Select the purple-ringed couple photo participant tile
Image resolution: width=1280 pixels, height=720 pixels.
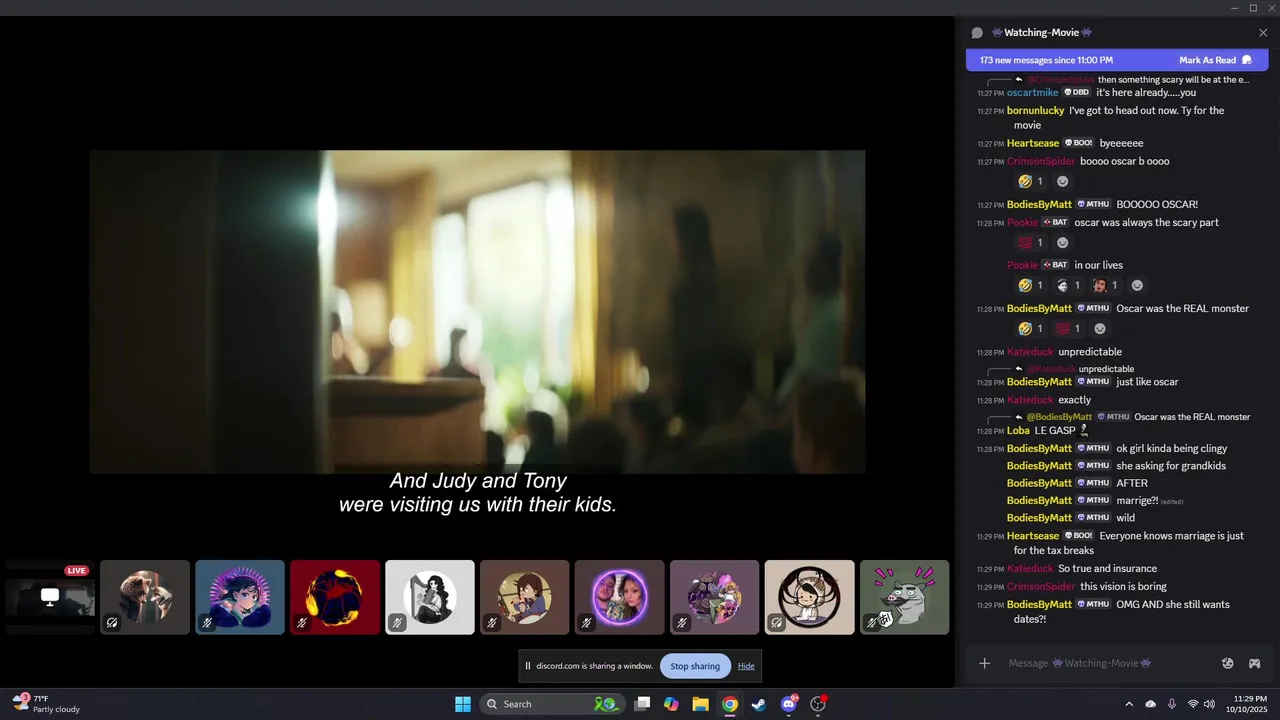click(620, 597)
